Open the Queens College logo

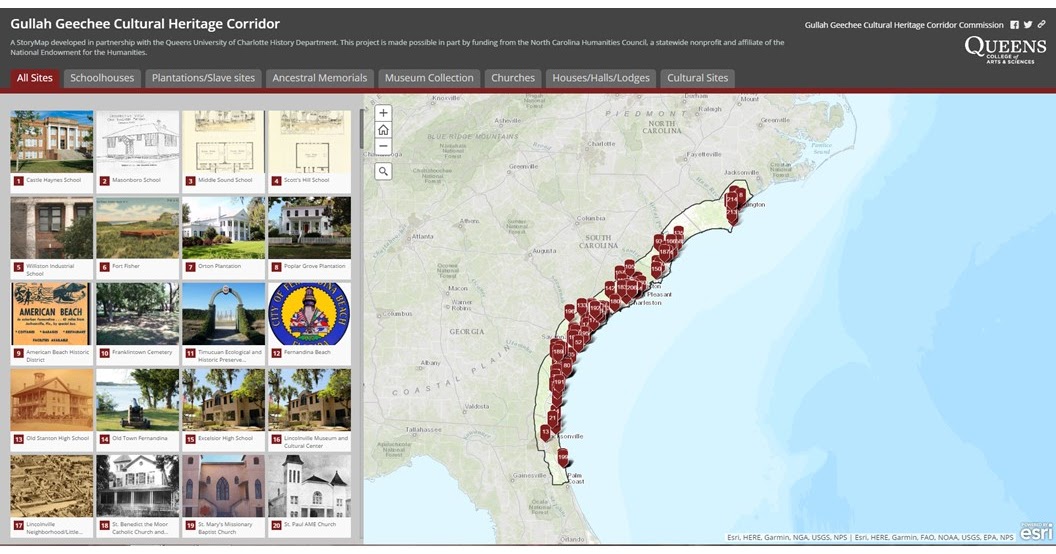click(x=1005, y=50)
